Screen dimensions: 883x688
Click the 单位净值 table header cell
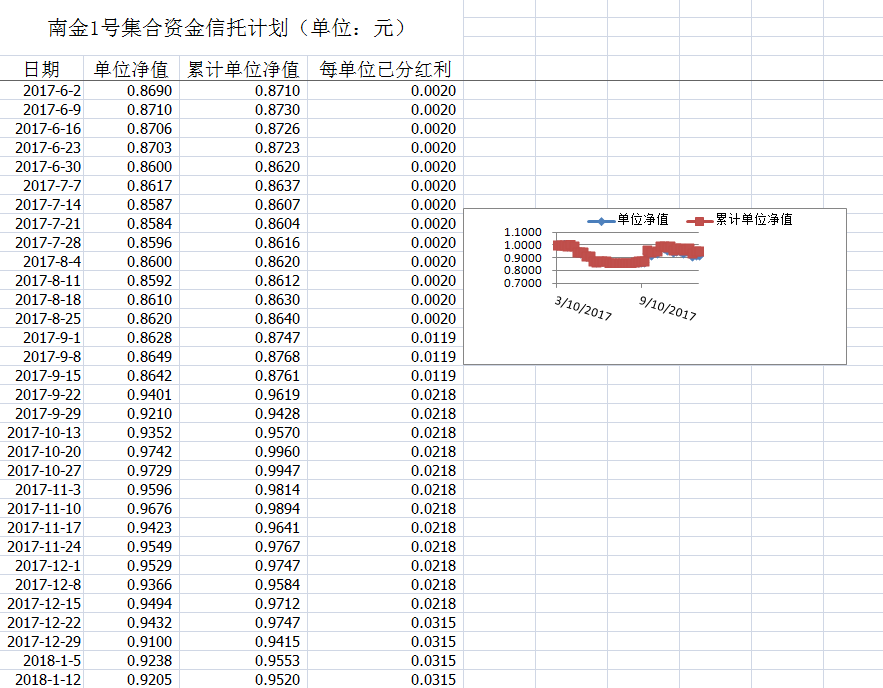click(x=131, y=69)
